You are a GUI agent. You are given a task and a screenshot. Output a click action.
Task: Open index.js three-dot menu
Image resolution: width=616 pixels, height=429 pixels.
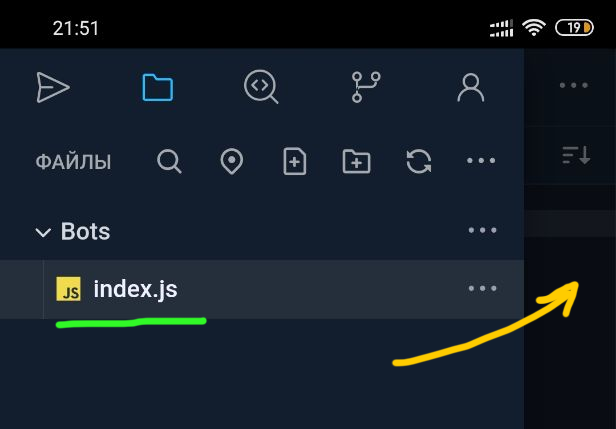point(482,289)
